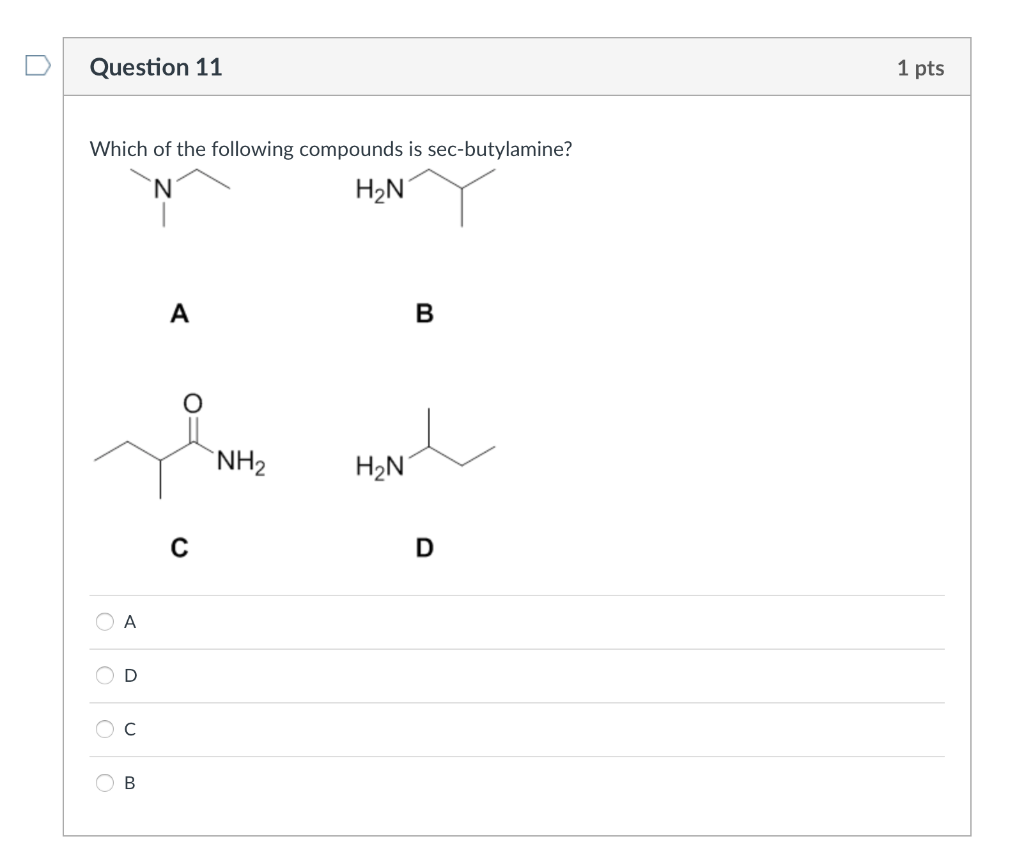
Task: Click the answer row text B
Action: (128, 784)
